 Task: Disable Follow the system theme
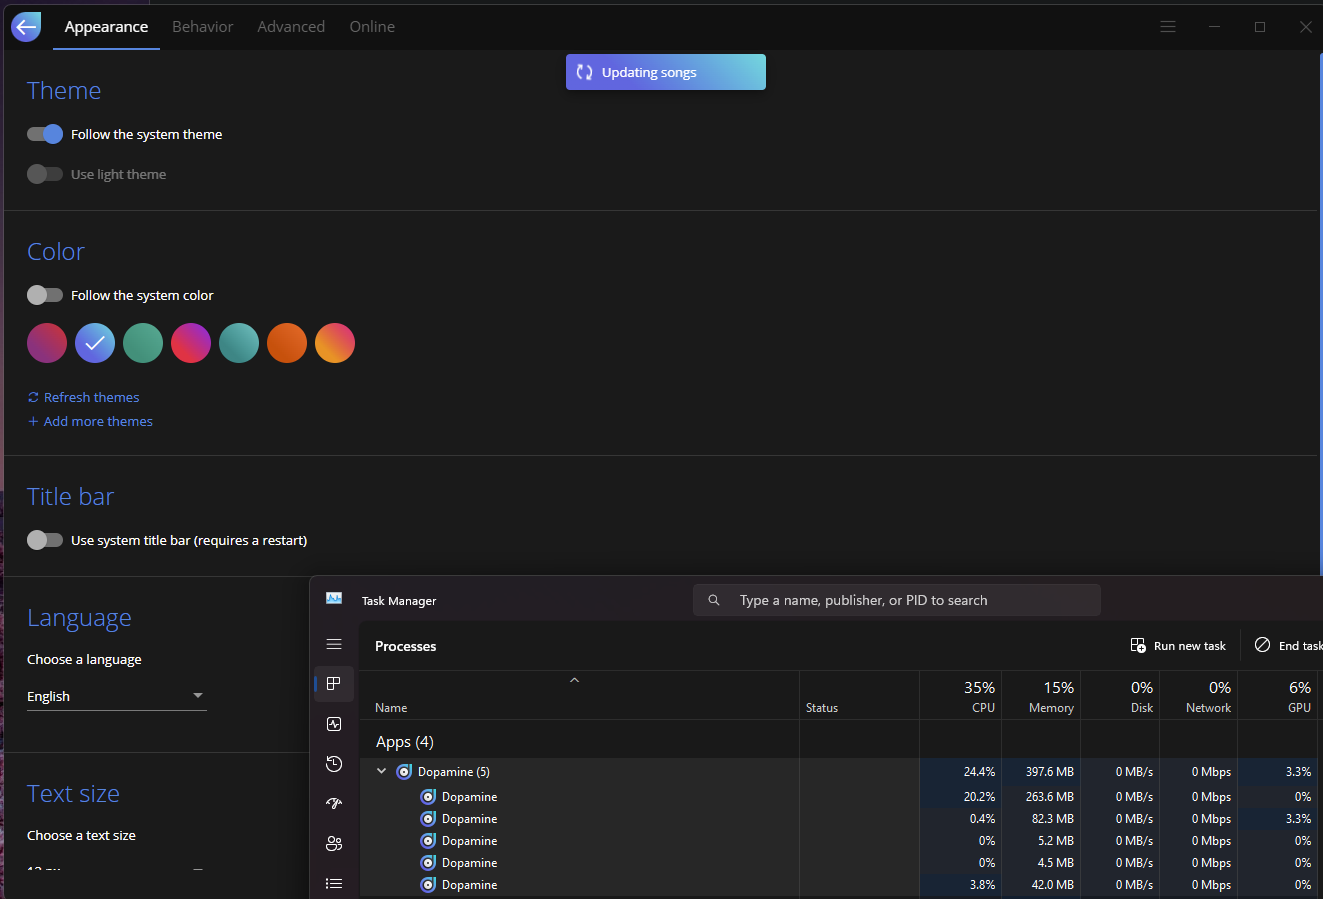pyautogui.click(x=44, y=133)
